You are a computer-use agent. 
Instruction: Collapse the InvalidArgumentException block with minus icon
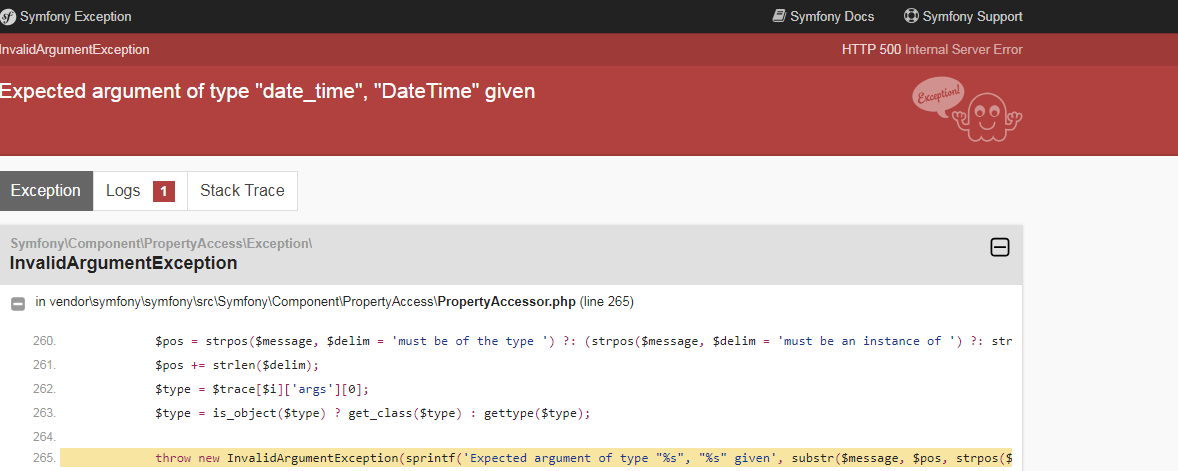(1000, 247)
